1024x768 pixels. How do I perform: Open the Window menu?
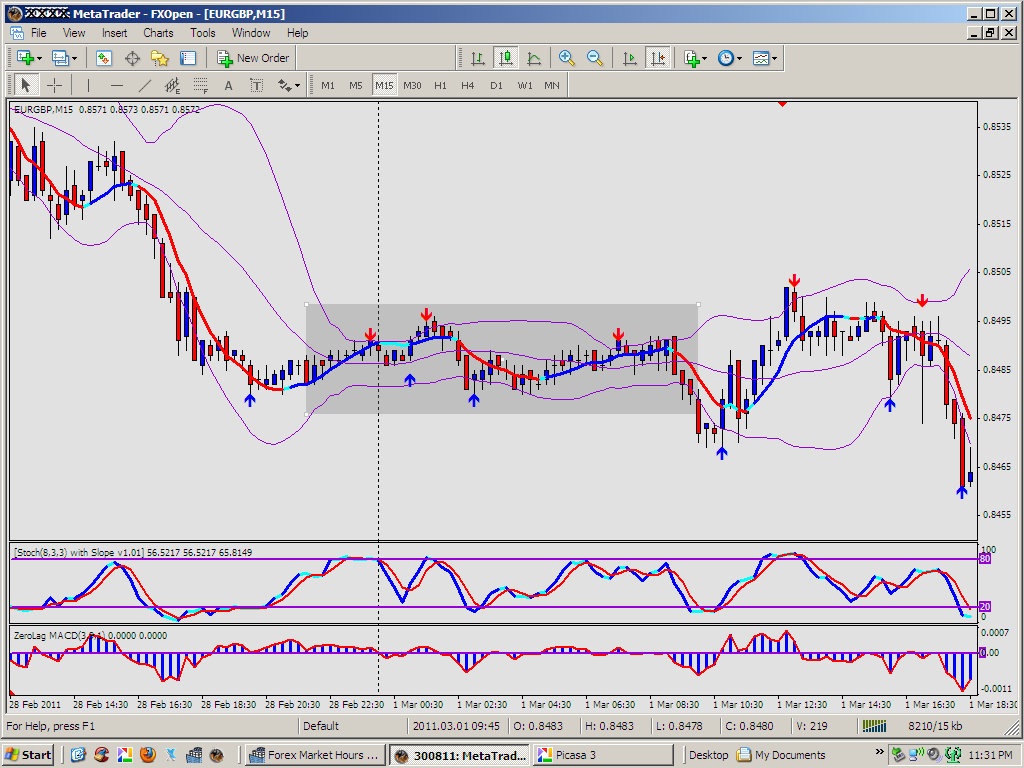coord(251,33)
